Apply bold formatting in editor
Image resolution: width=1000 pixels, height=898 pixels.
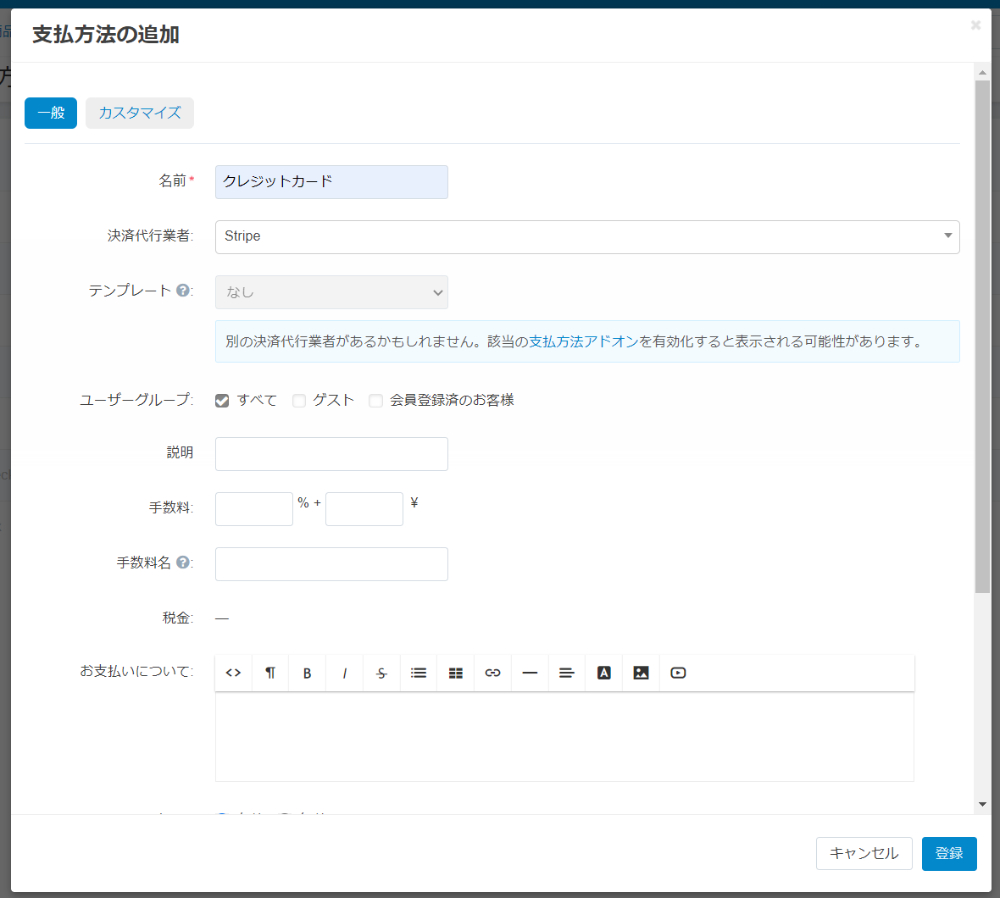(x=307, y=673)
